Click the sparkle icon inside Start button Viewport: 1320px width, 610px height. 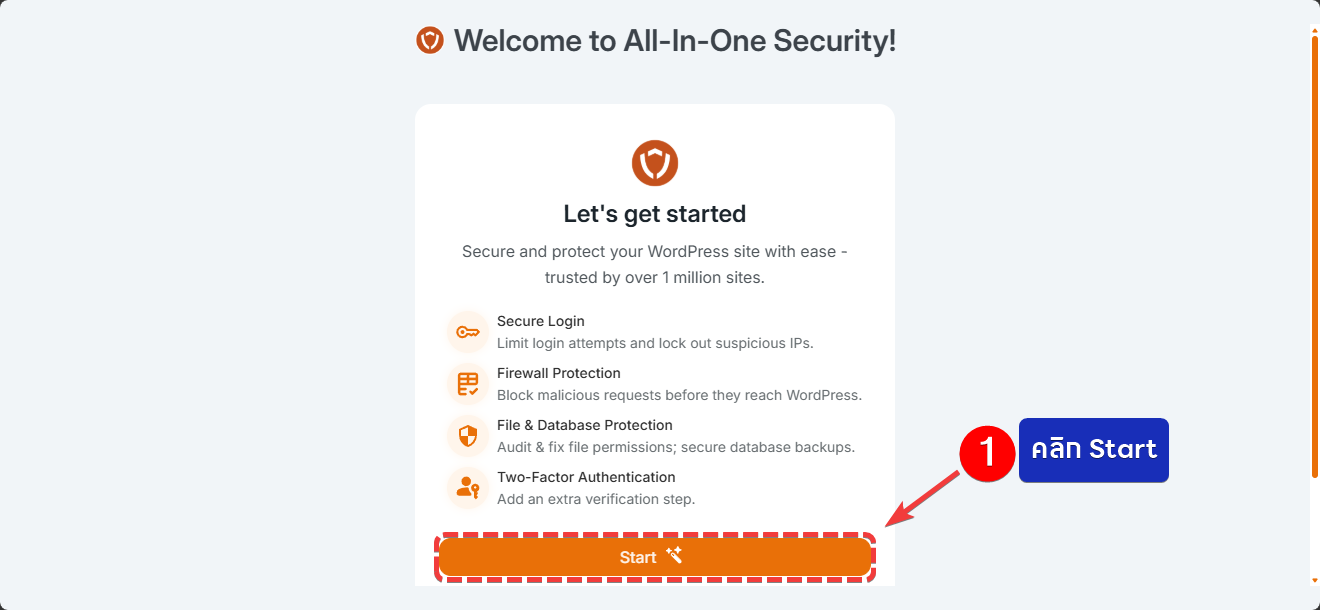[x=674, y=555]
